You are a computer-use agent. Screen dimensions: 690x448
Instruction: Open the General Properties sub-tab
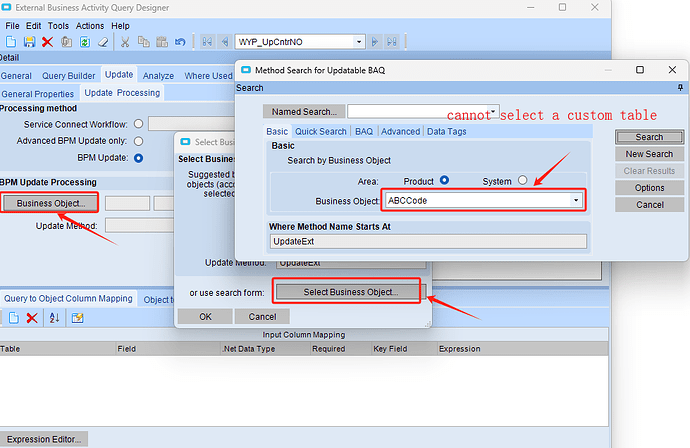tap(38, 94)
